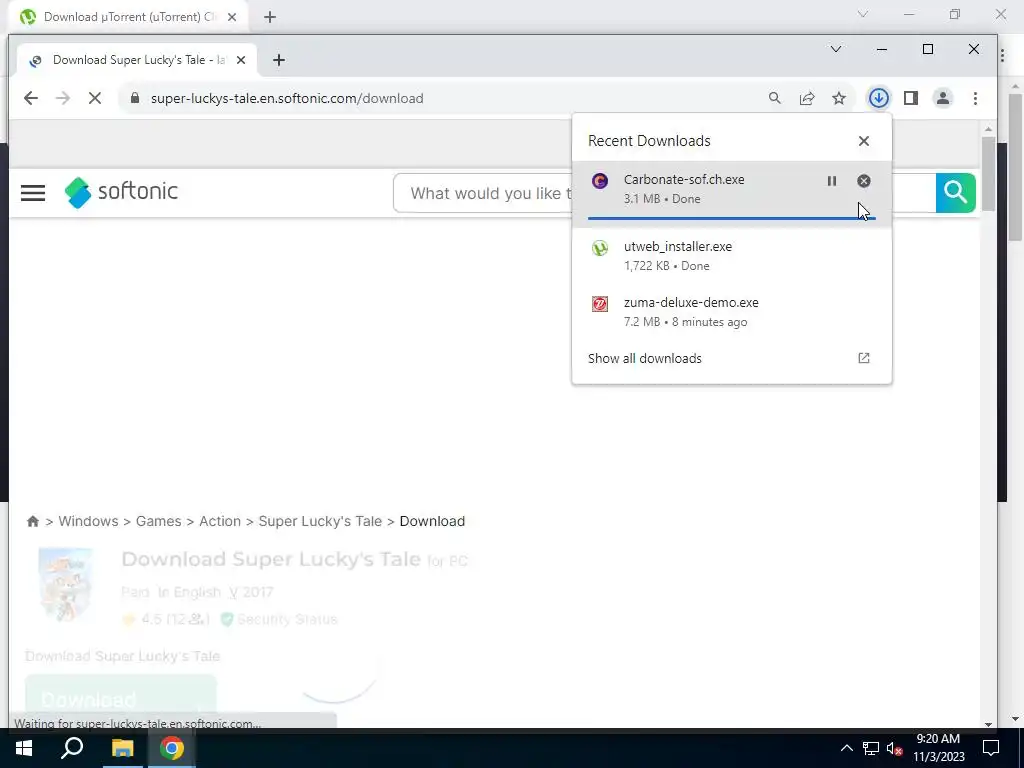
Task: Open network status tray icon
Action: point(871,748)
